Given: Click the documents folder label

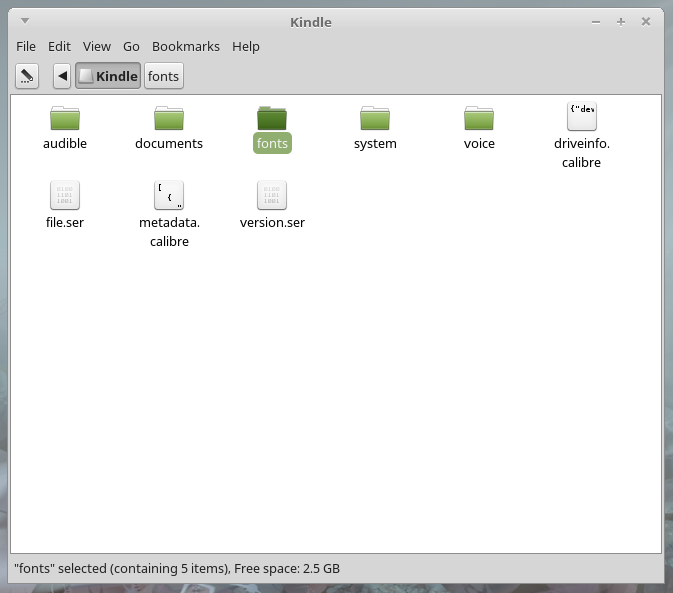Looking at the screenshot, I should click(x=169, y=143).
